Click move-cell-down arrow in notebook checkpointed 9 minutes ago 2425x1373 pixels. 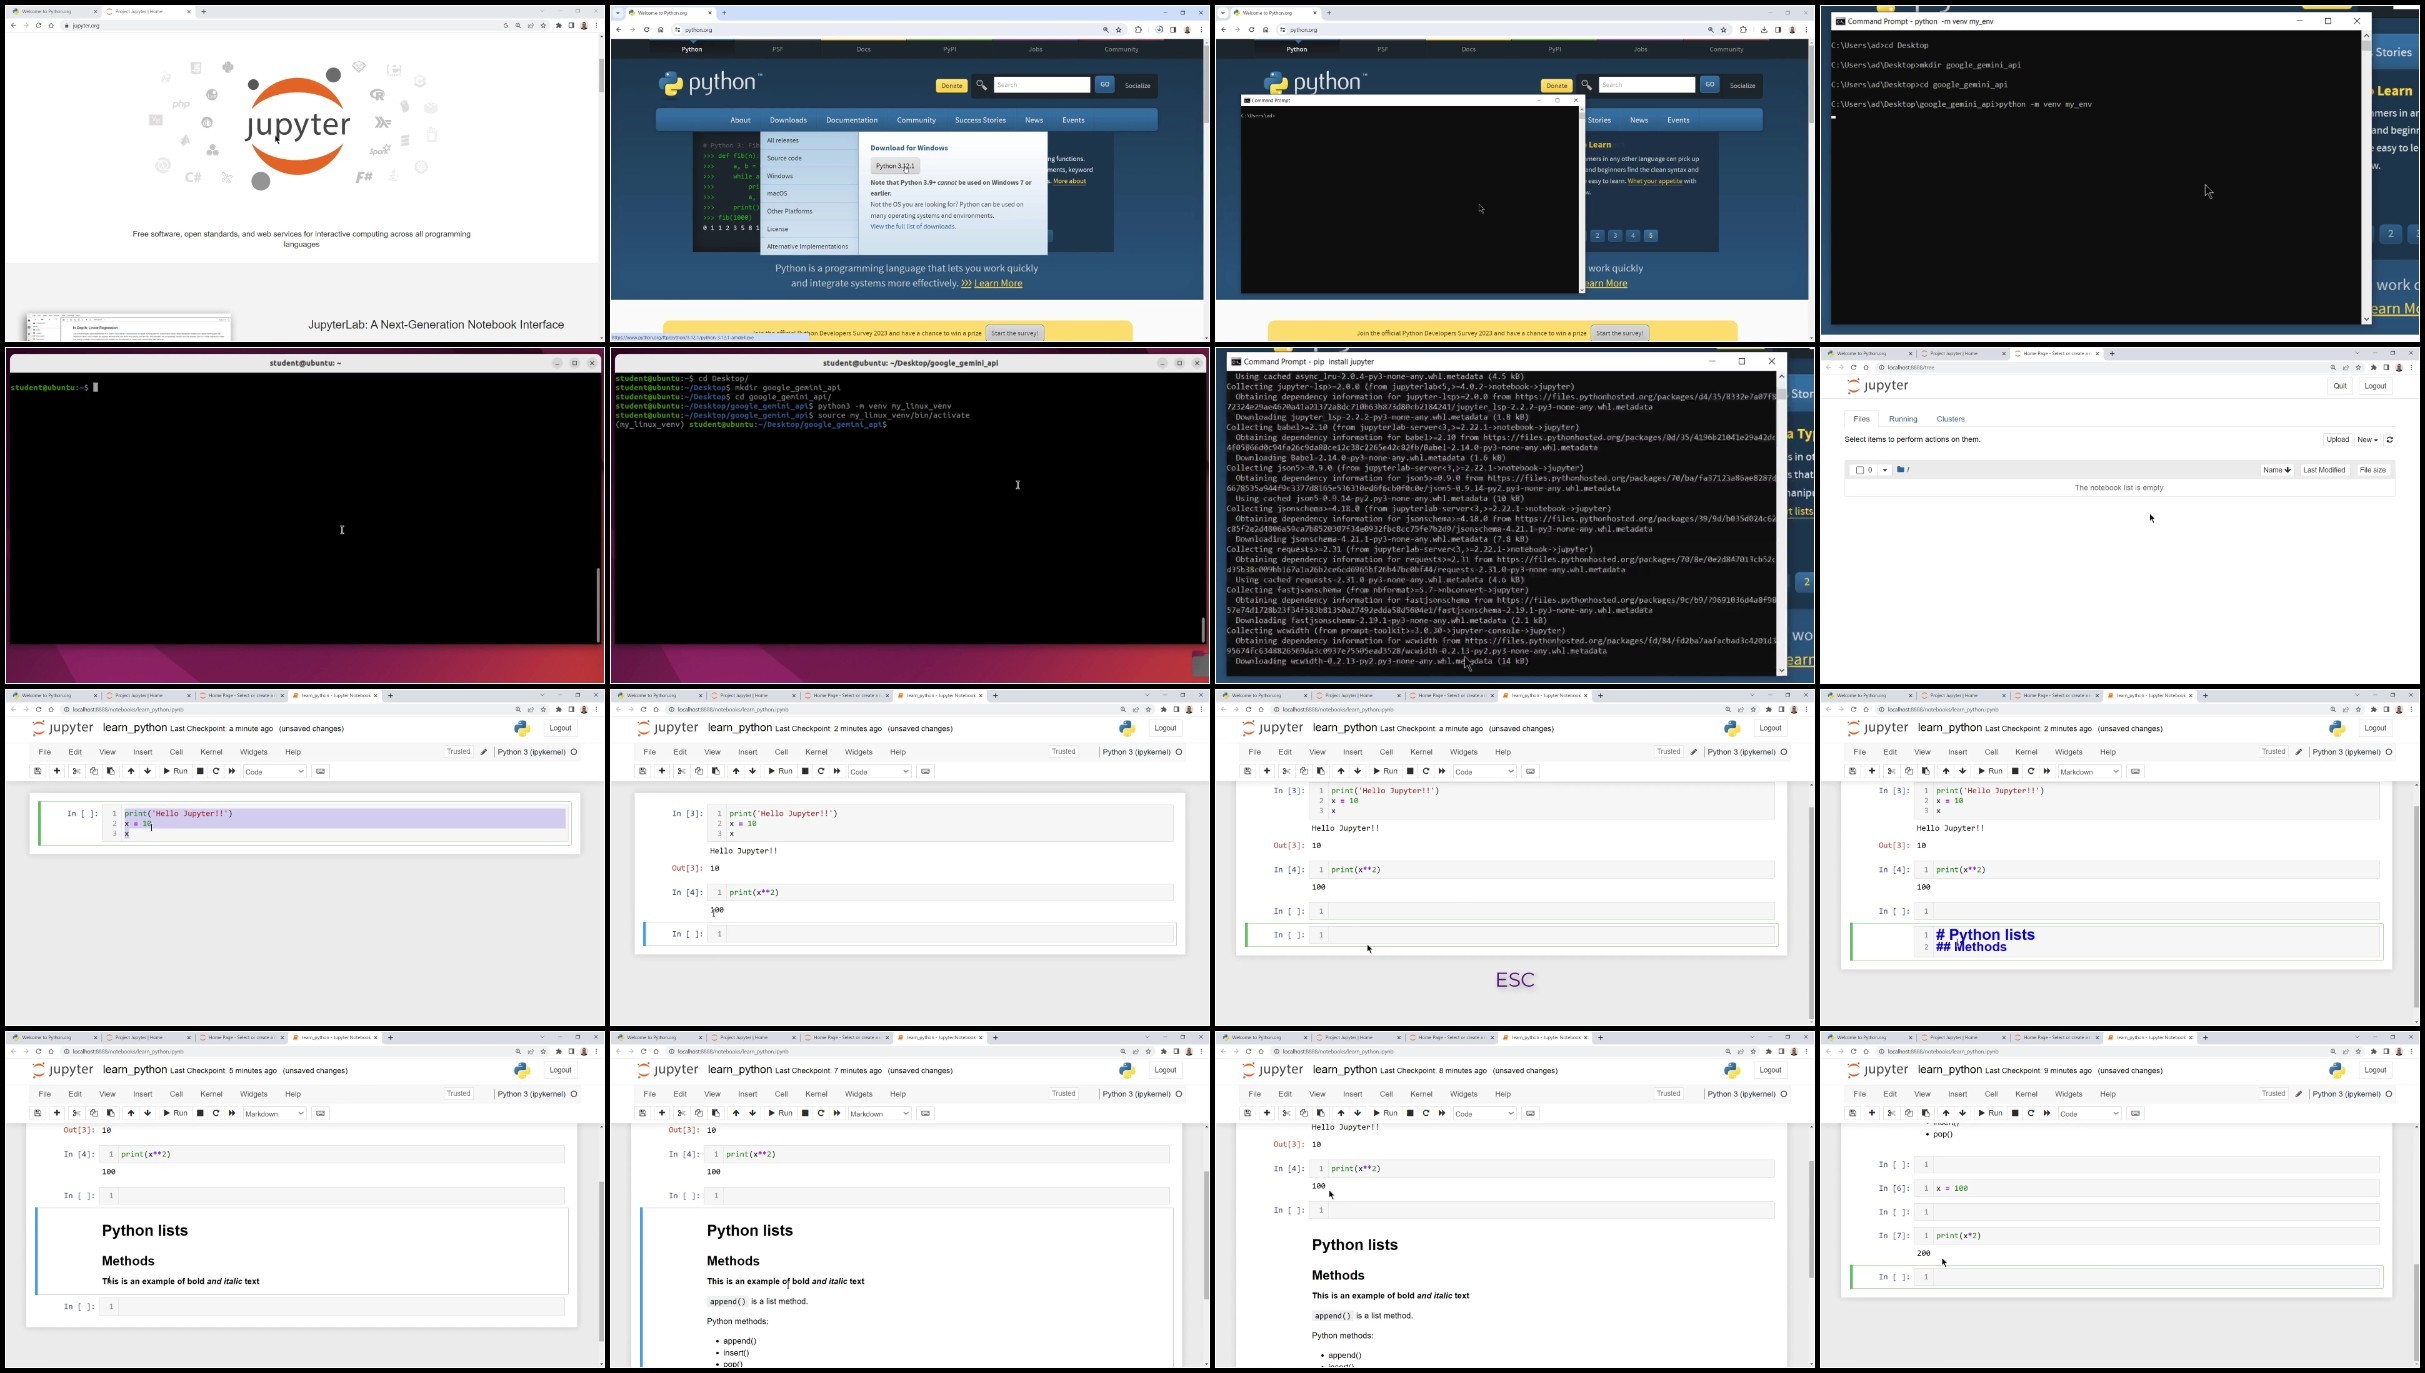1963,1113
